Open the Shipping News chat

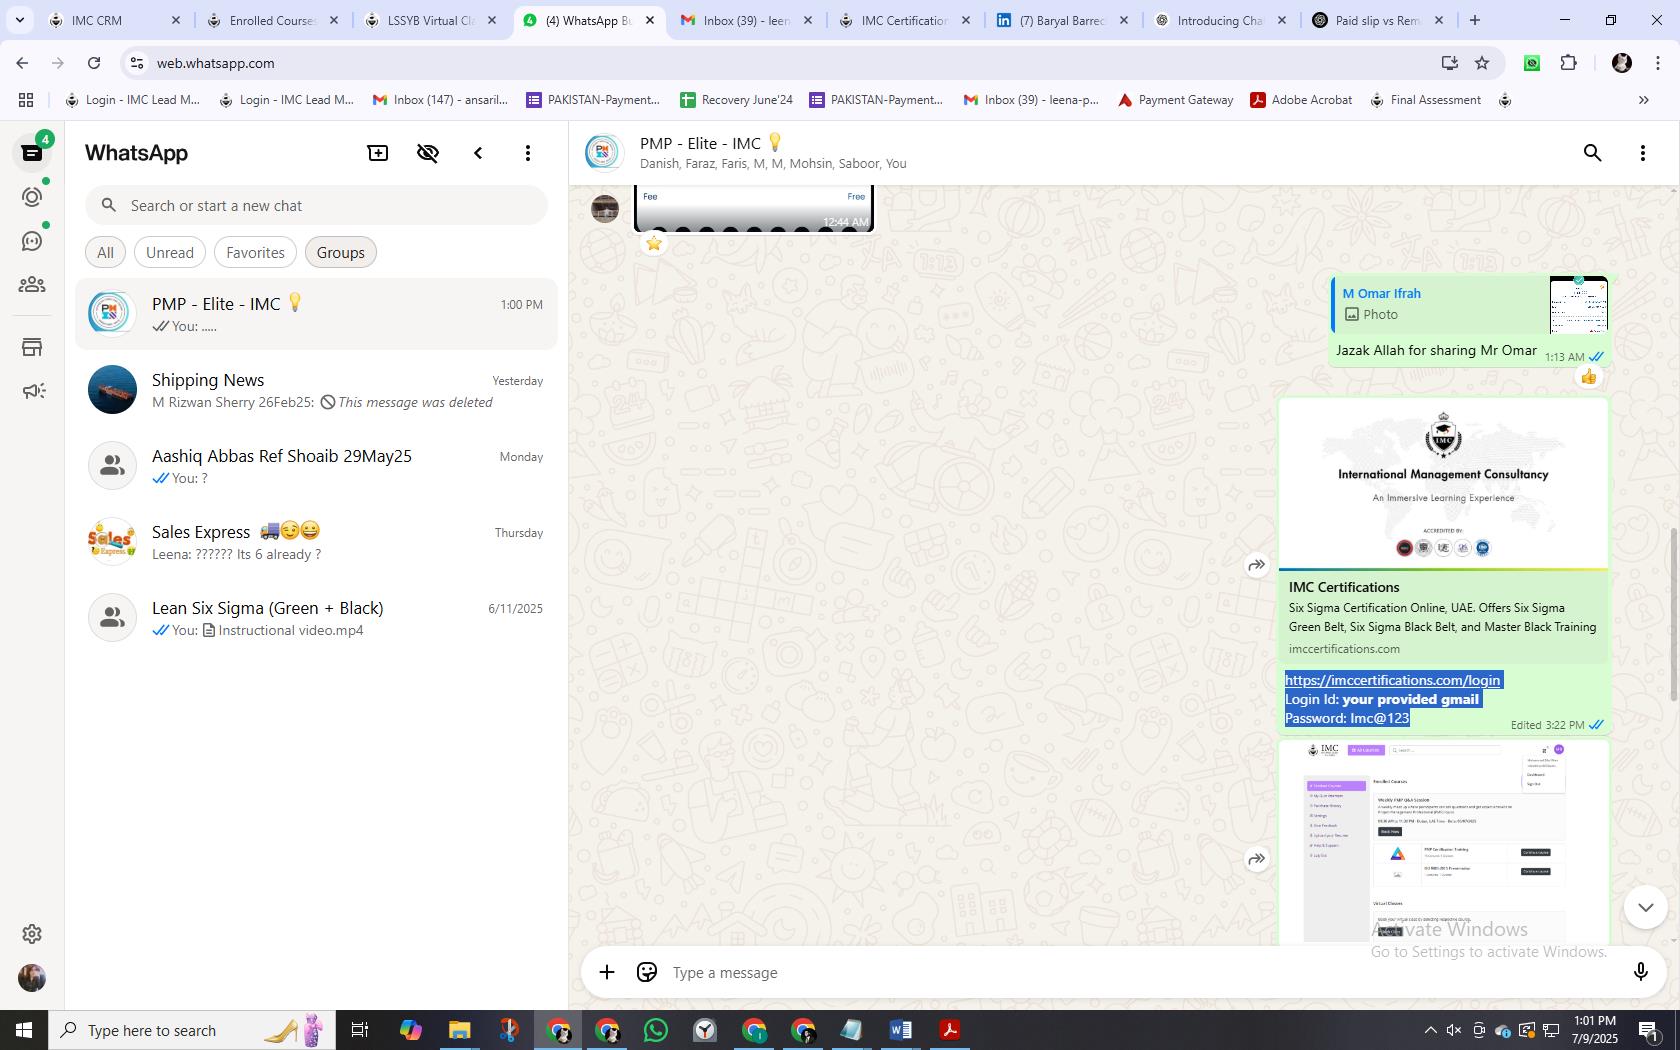316,390
